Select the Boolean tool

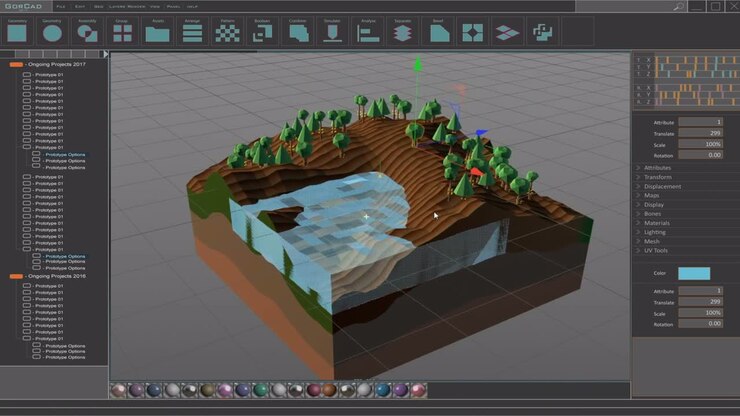tap(262, 33)
